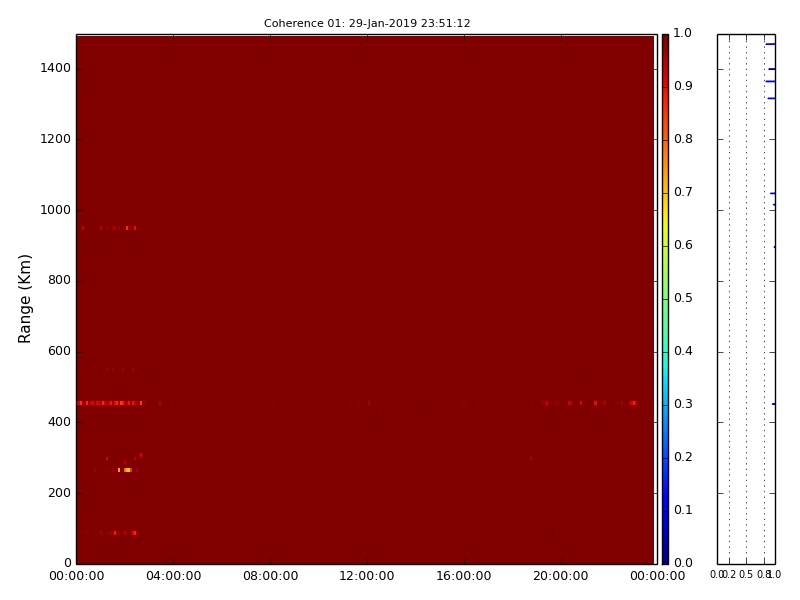
Task: Click the colorbar 0.2 label
Action: 683,457
